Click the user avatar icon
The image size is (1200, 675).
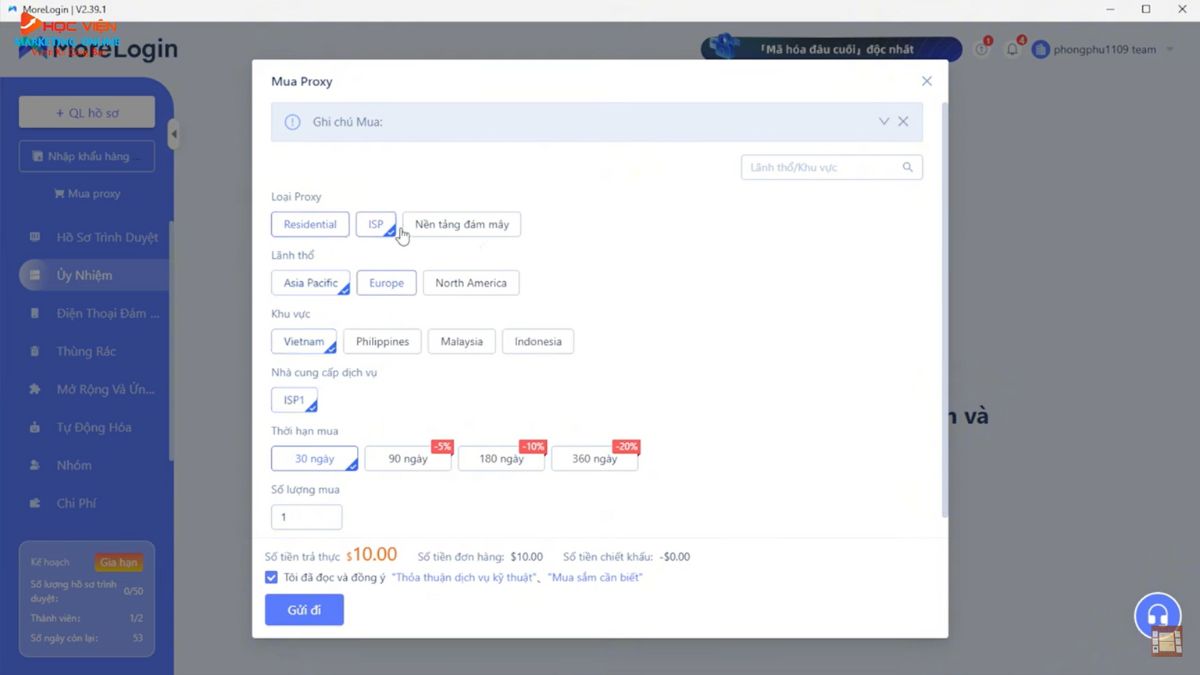coord(1041,49)
